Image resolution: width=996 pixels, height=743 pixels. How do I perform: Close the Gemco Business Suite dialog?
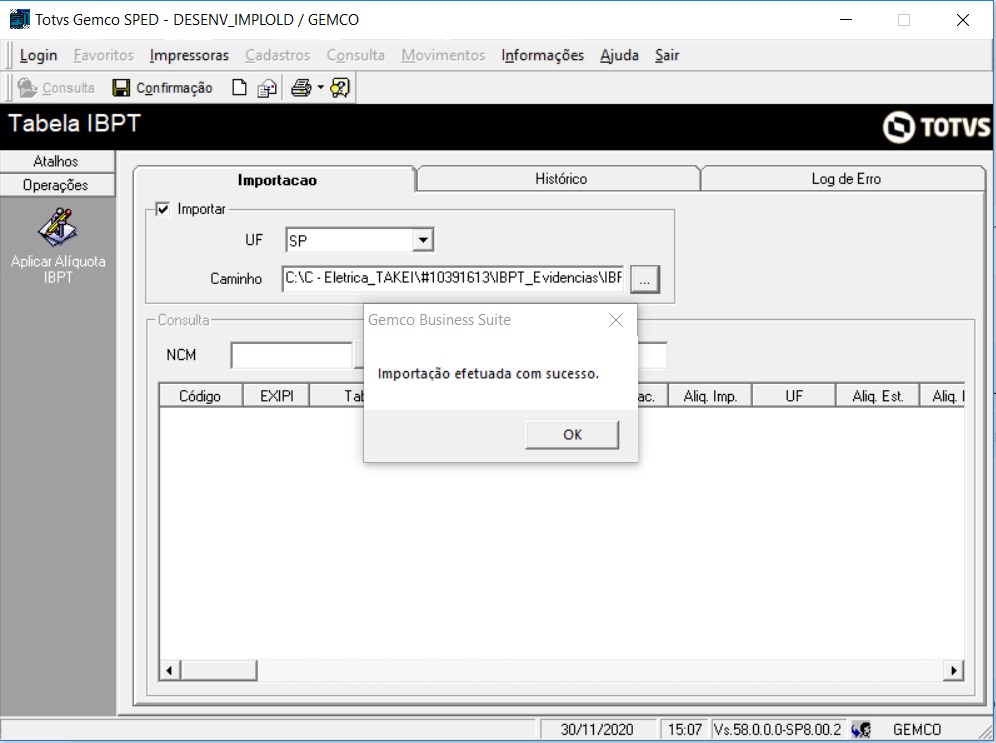pyautogui.click(x=616, y=320)
